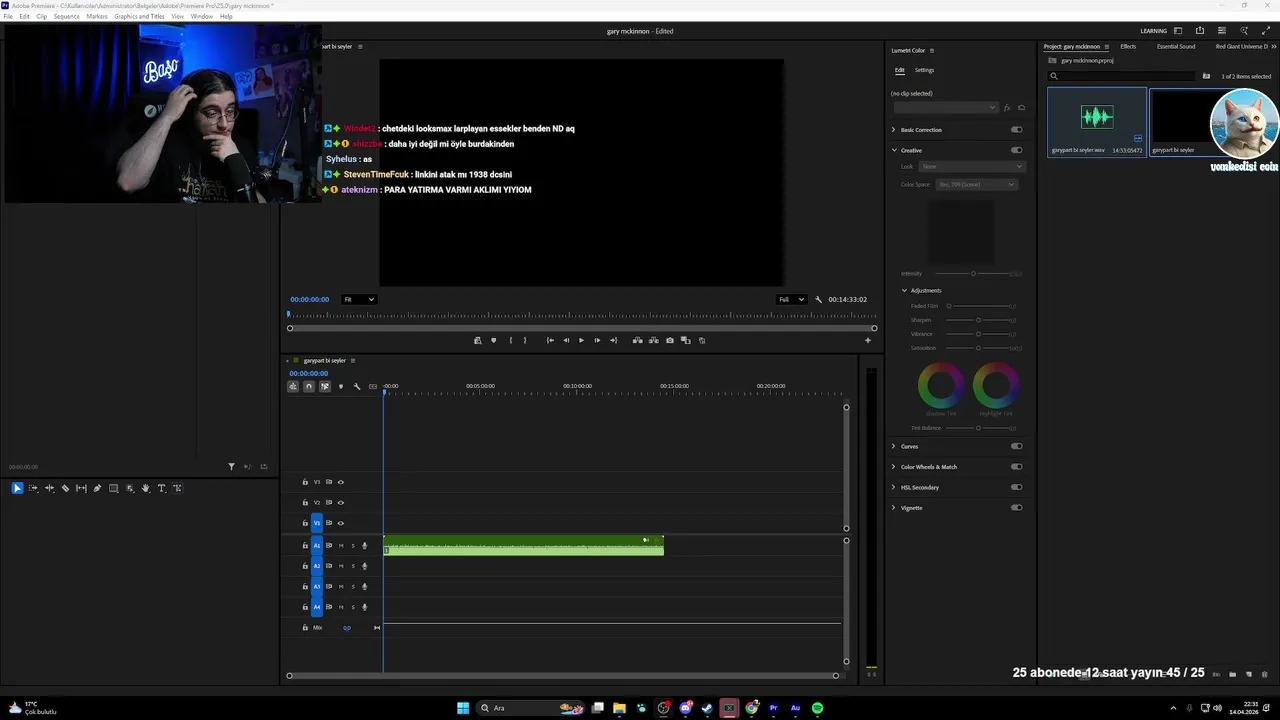This screenshot has width=1280, height=720.
Task: Toggle insert sequences as nests button
Action: coord(293,386)
